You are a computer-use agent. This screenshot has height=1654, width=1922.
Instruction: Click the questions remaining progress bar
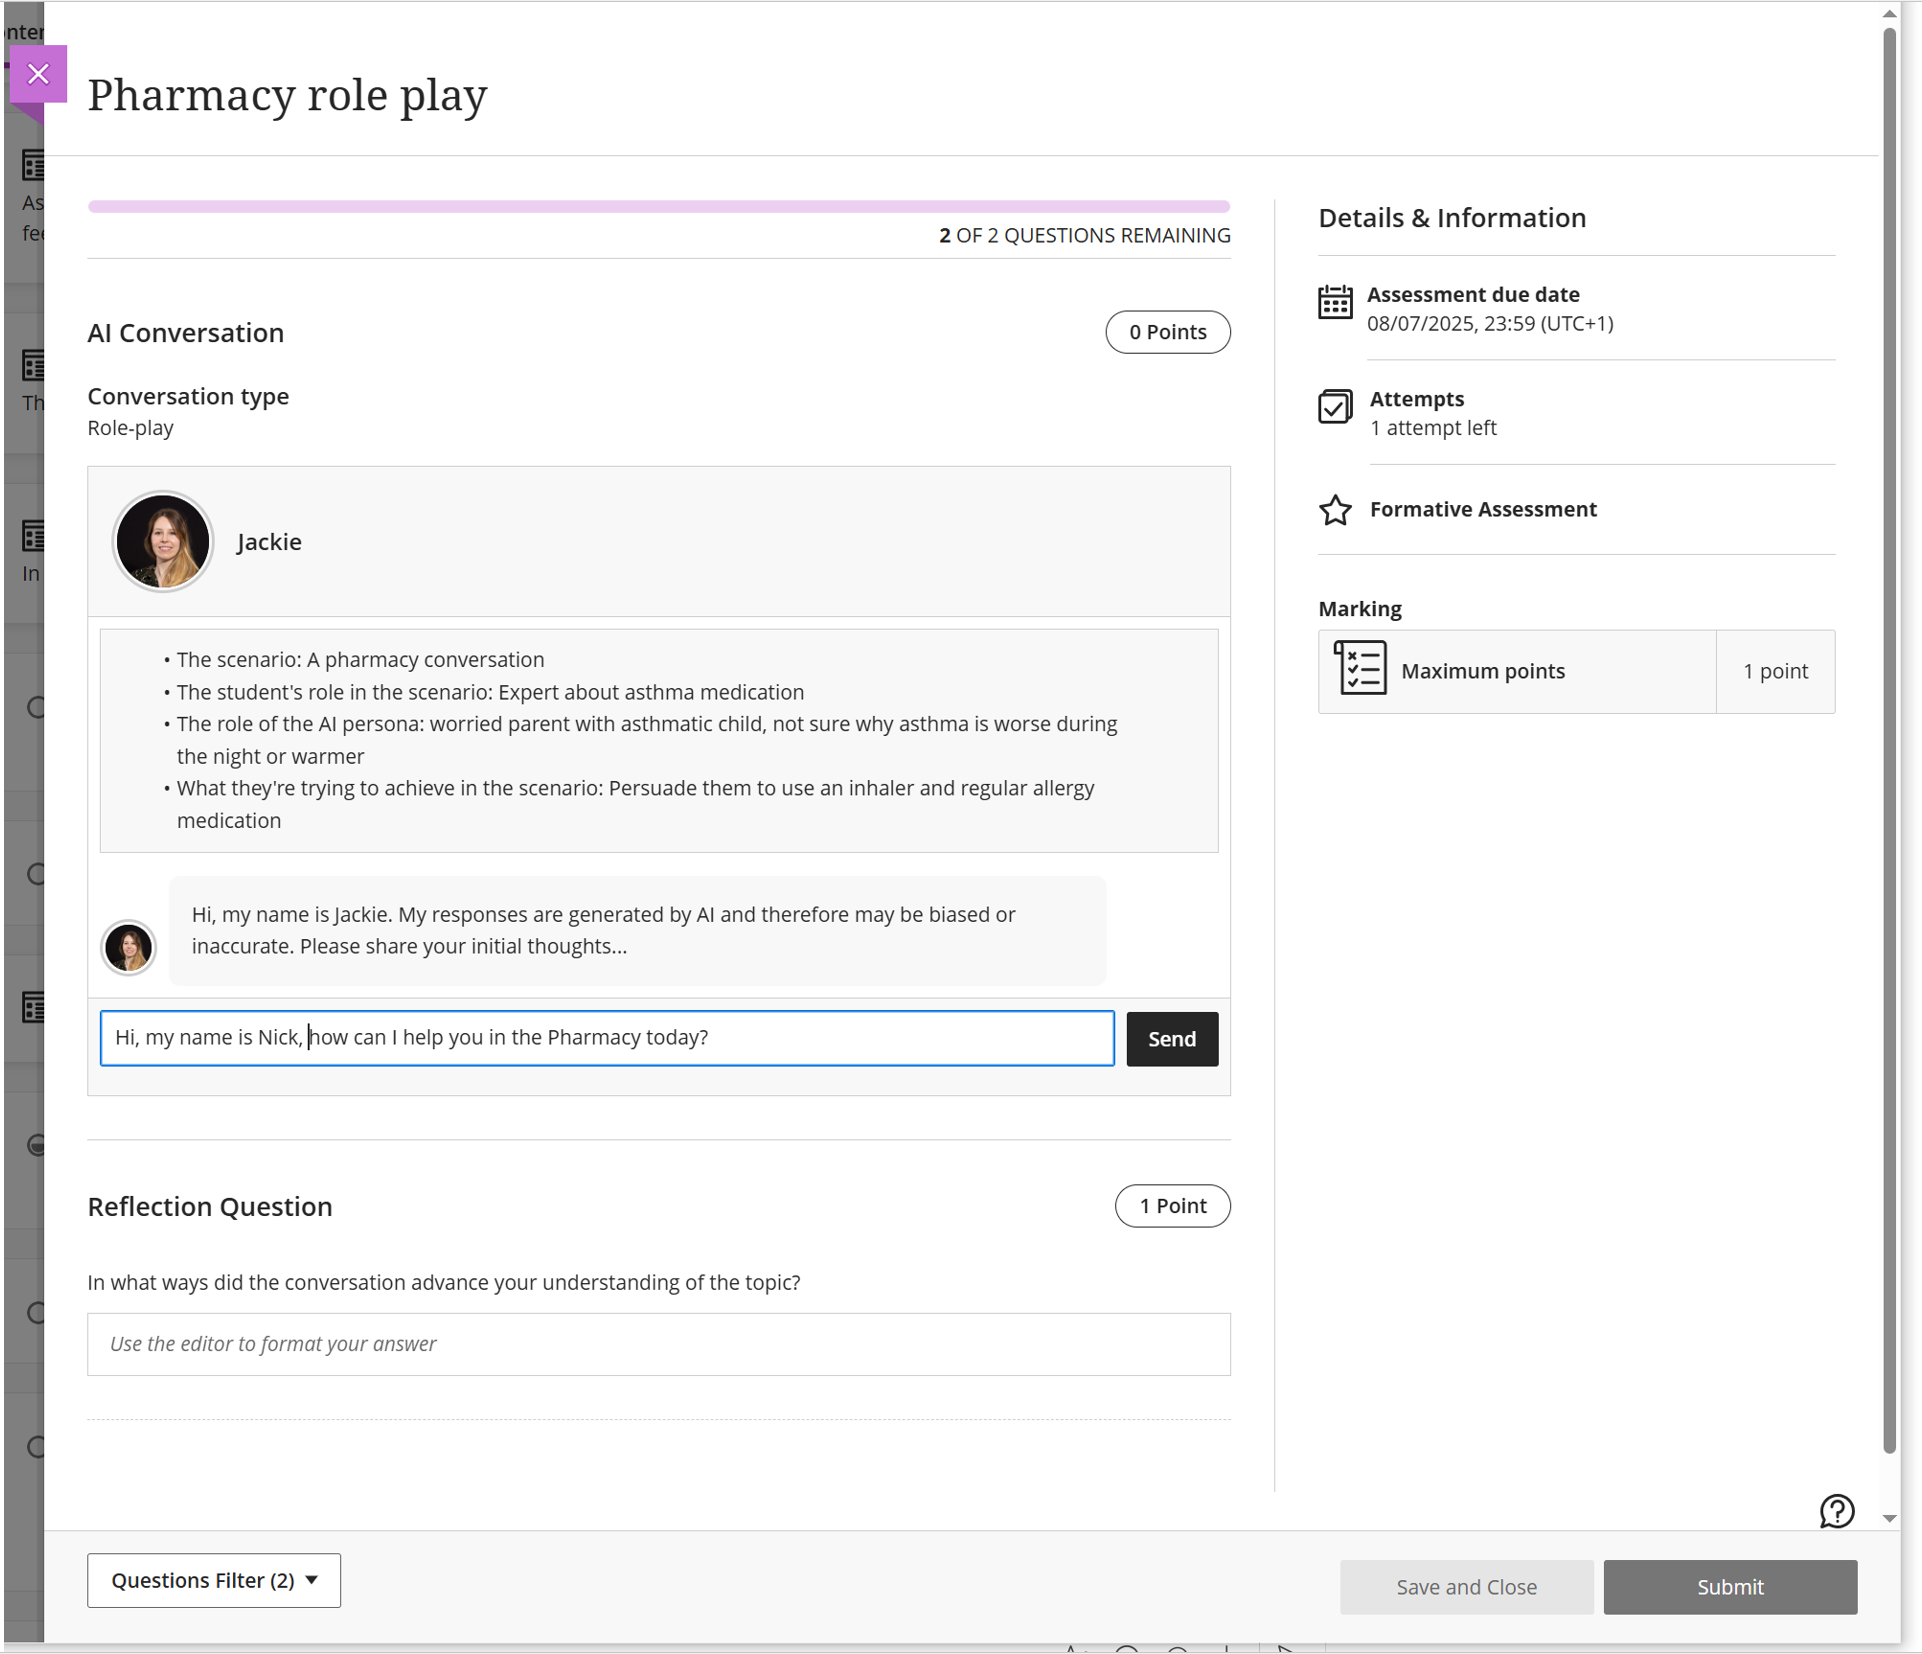click(x=658, y=207)
